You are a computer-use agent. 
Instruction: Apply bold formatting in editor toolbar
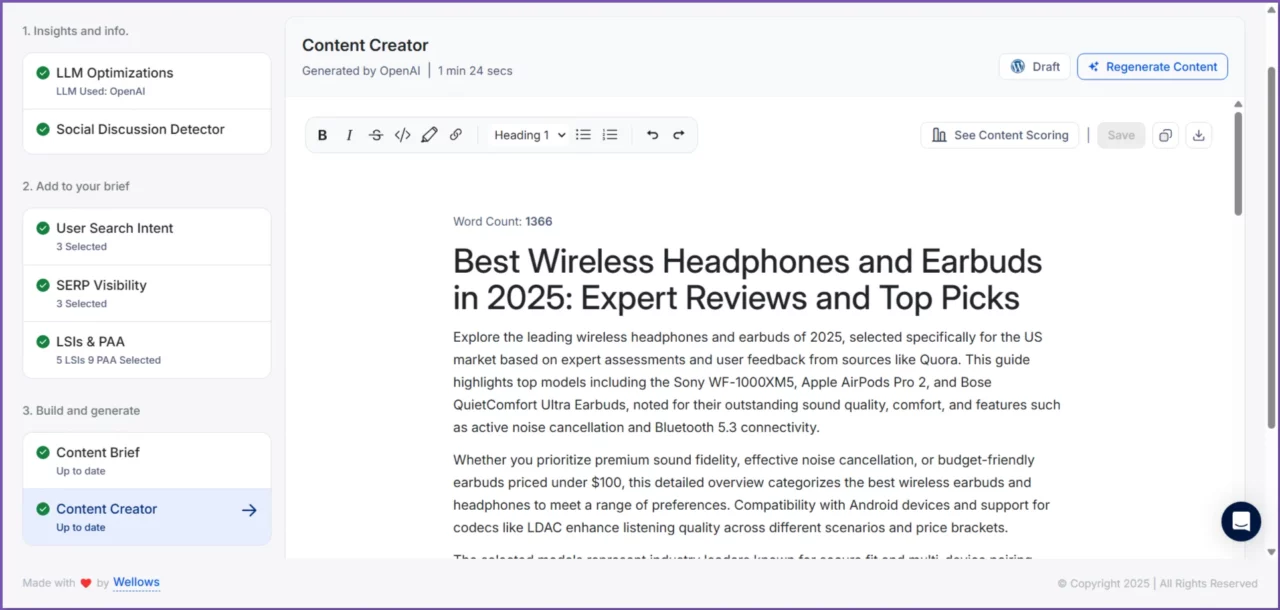322,135
